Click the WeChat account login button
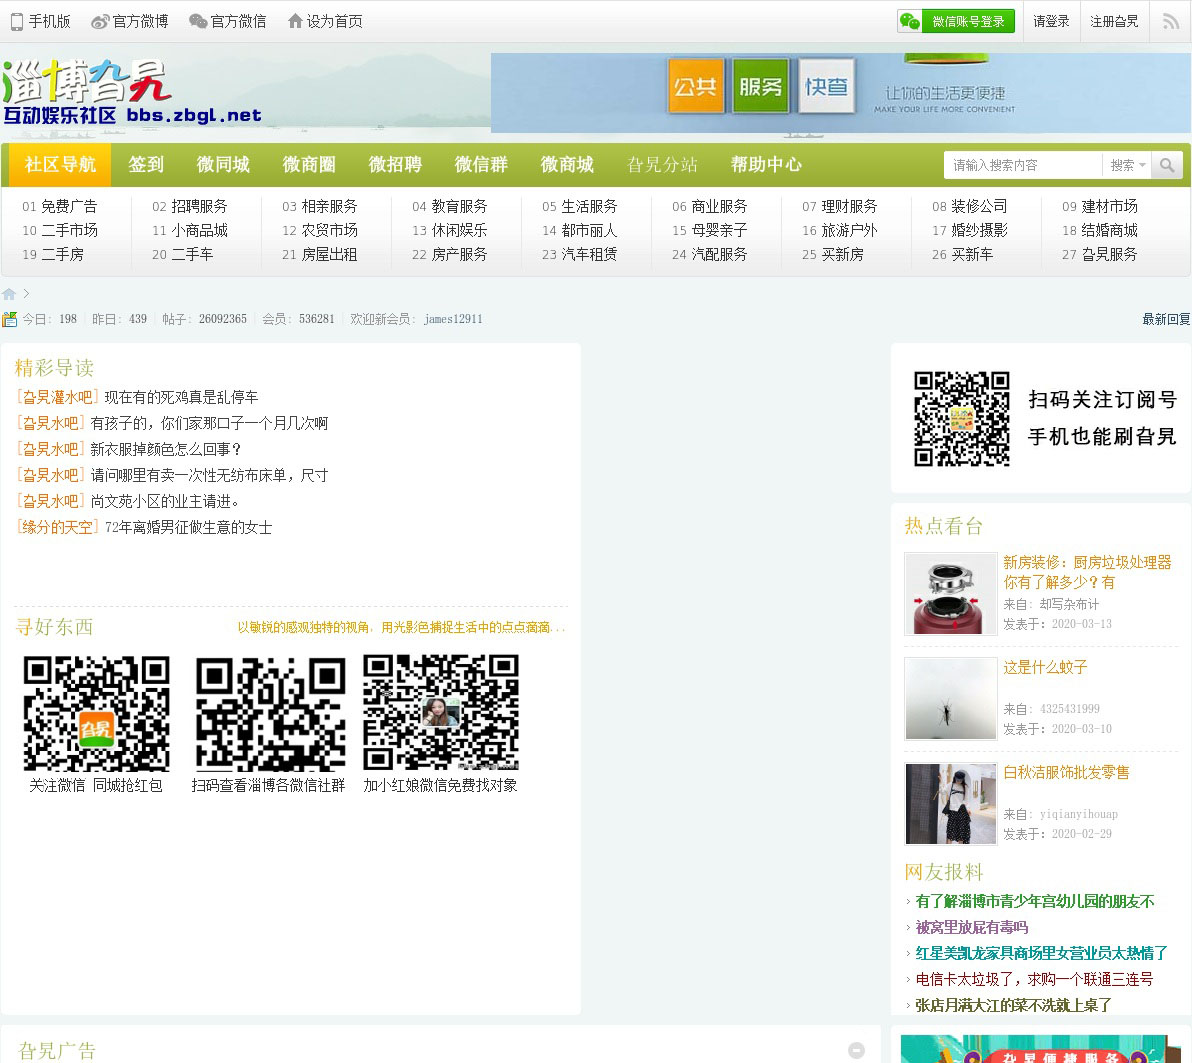The height and width of the screenshot is (1063, 1200). (x=956, y=21)
